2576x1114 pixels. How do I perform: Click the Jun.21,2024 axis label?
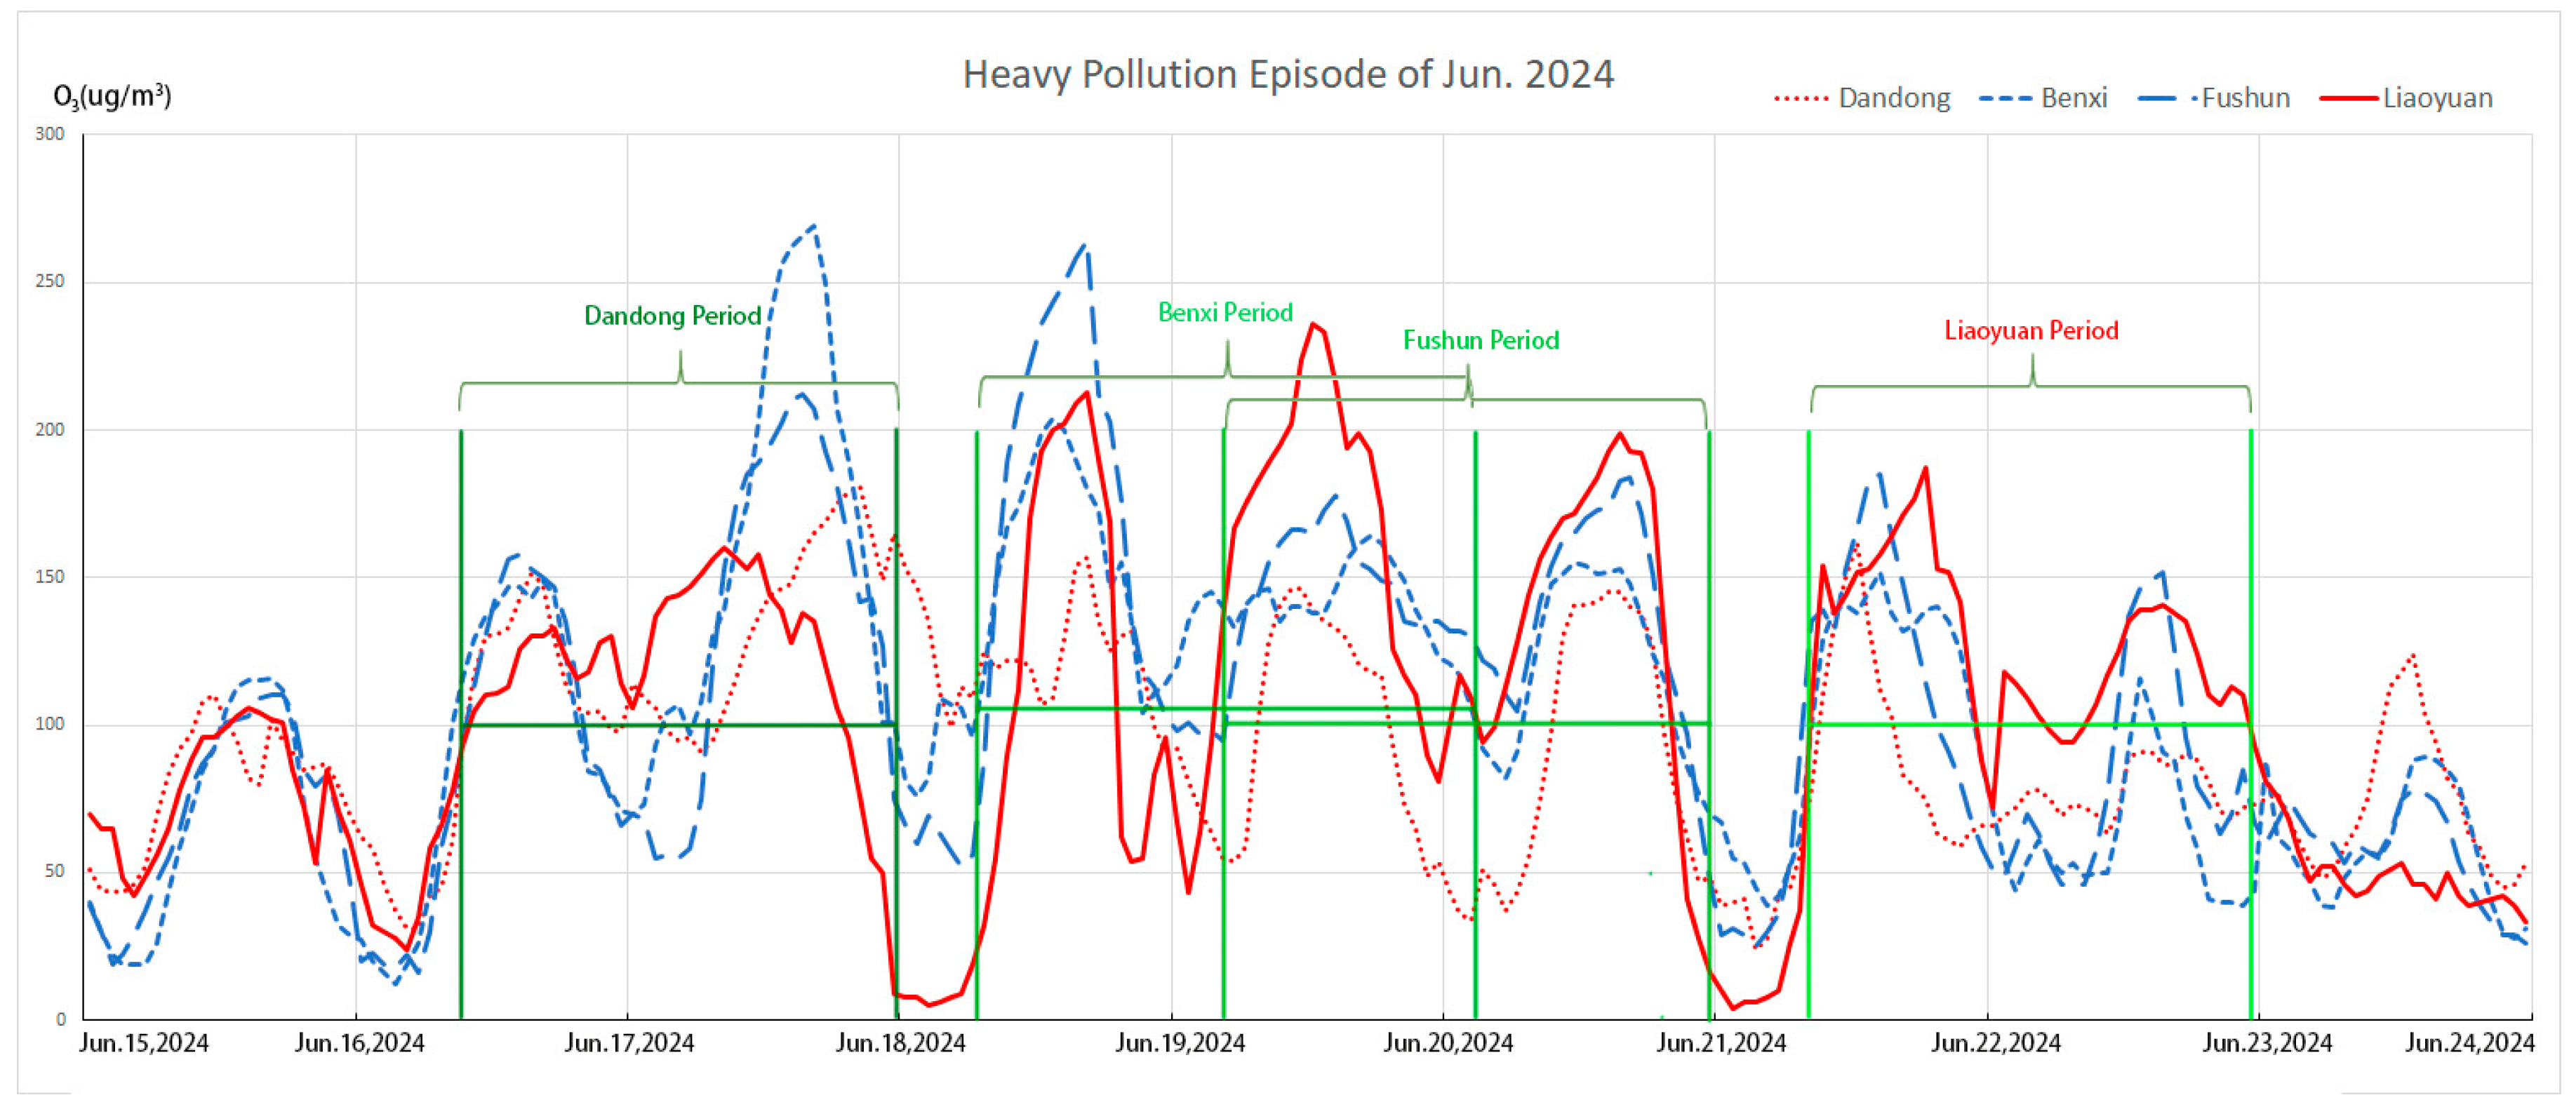tap(1720, 1043)
